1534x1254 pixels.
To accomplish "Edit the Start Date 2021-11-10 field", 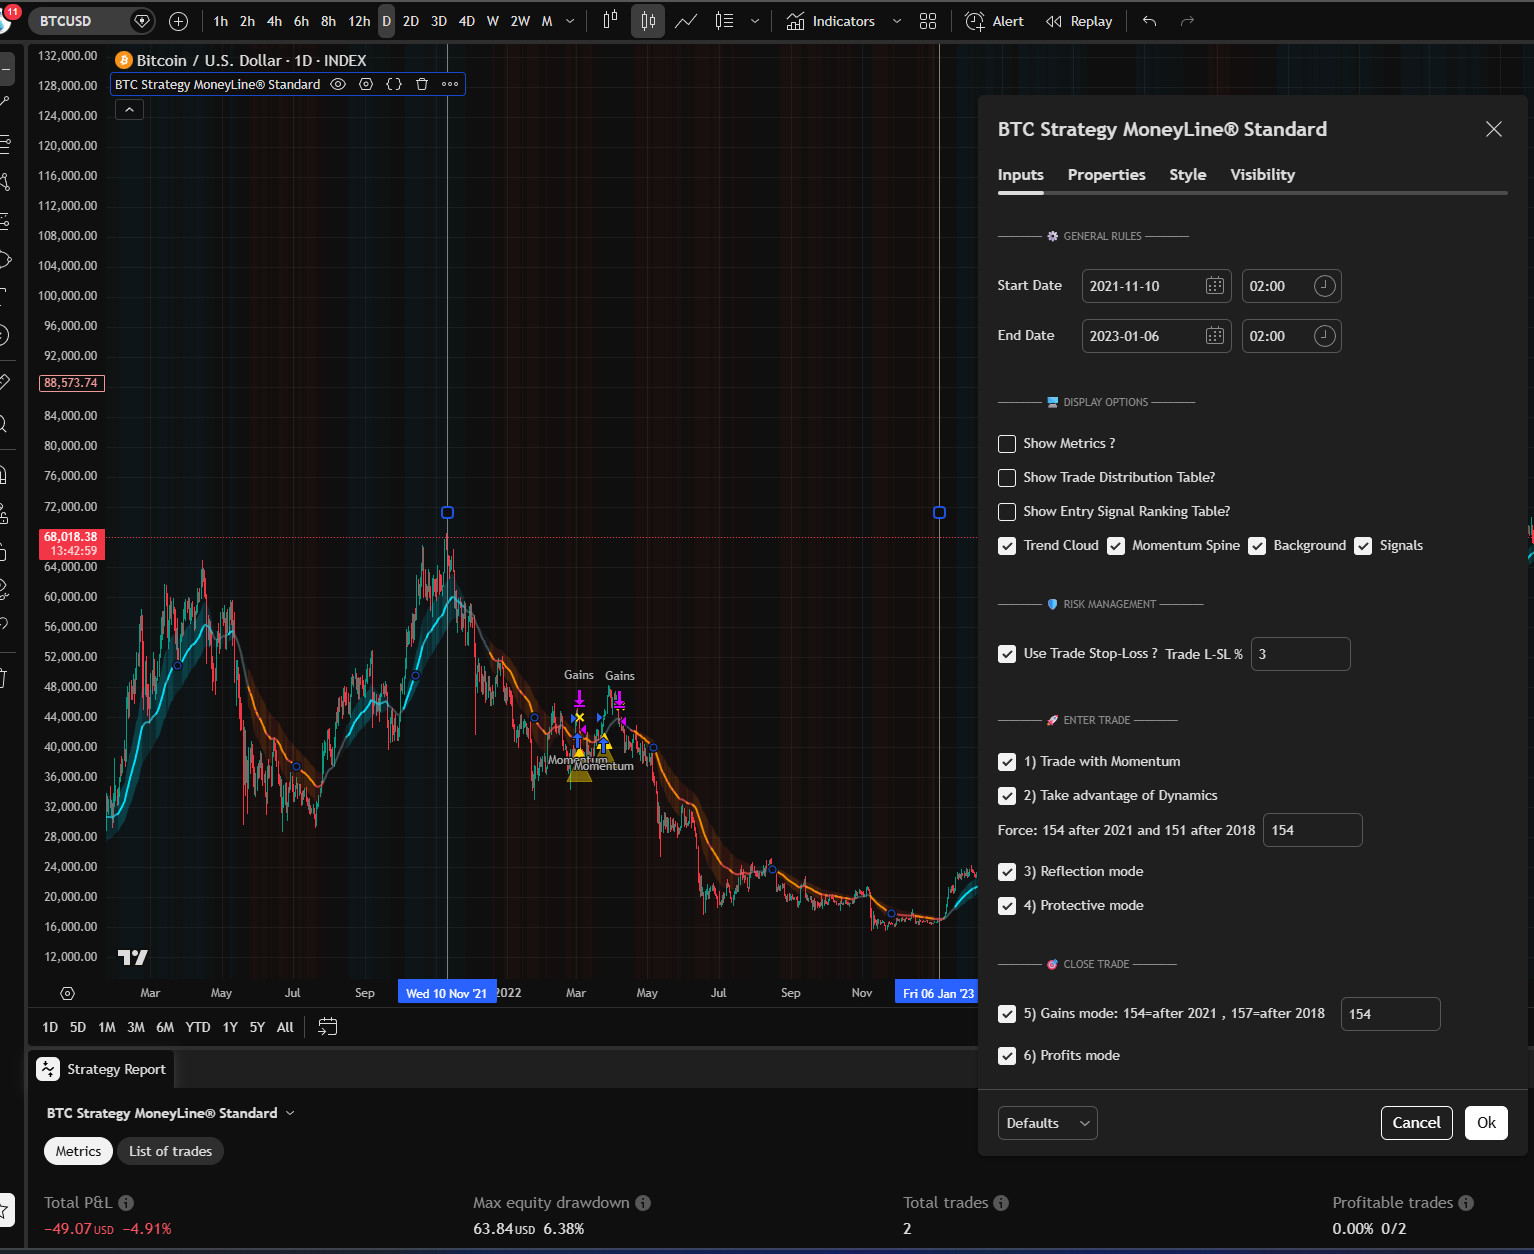I will 1156,286.
